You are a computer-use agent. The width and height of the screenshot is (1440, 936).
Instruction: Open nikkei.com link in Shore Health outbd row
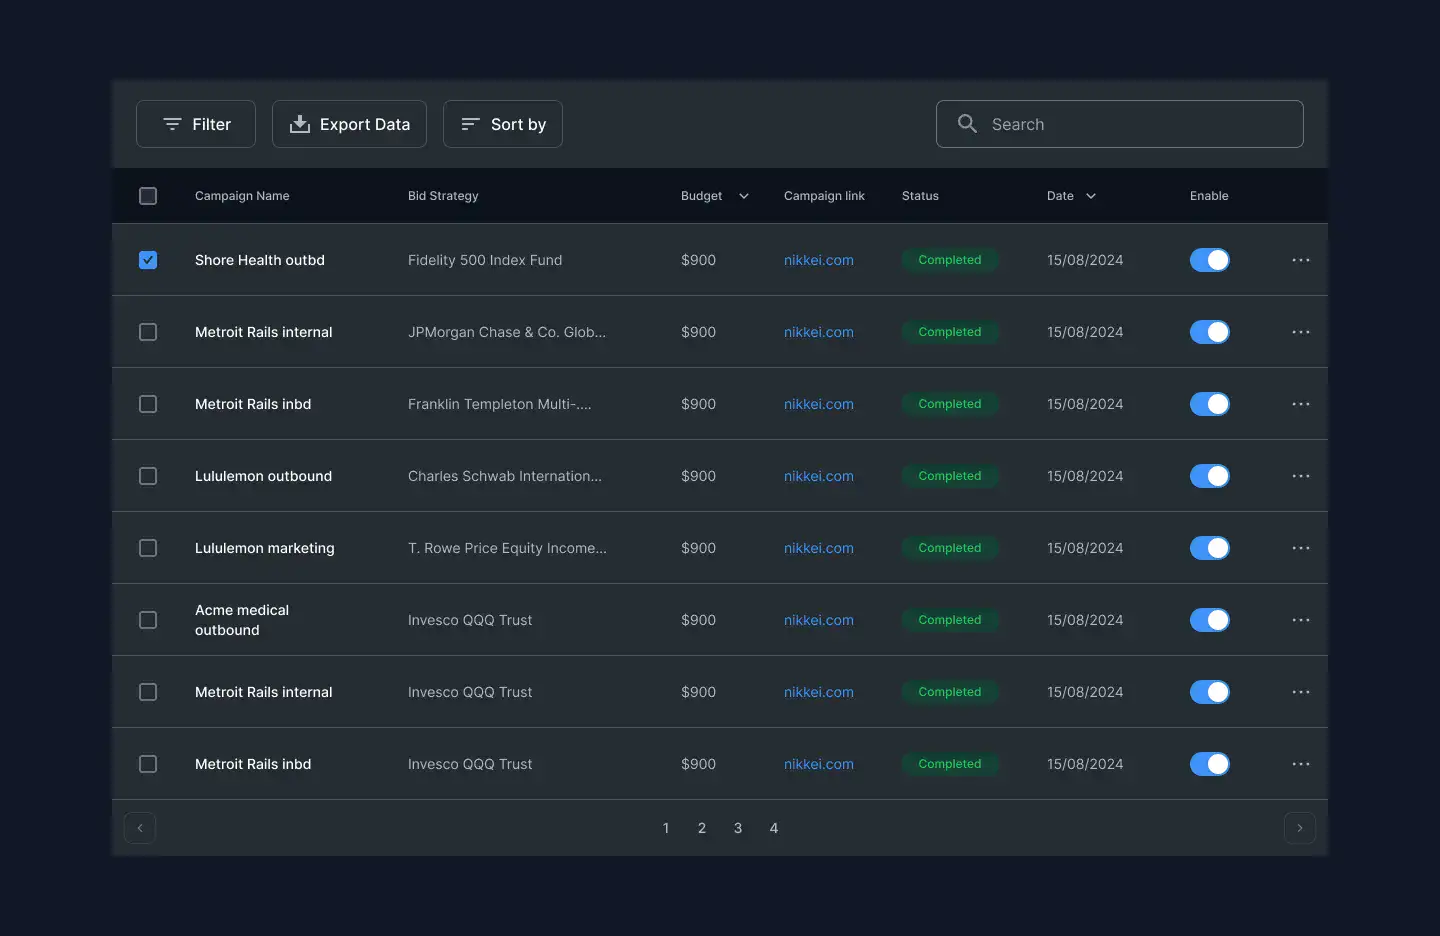pyautogui.click(x=819, y=260)
